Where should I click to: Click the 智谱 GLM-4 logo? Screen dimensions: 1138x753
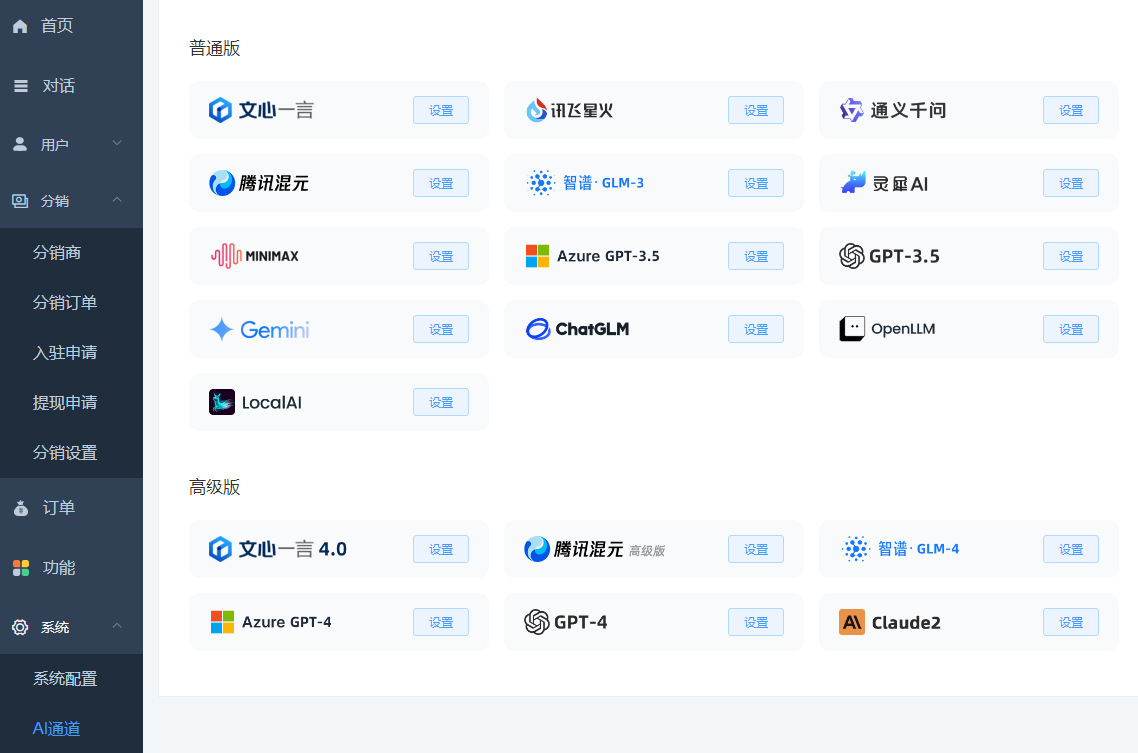(x=855, y=549)
